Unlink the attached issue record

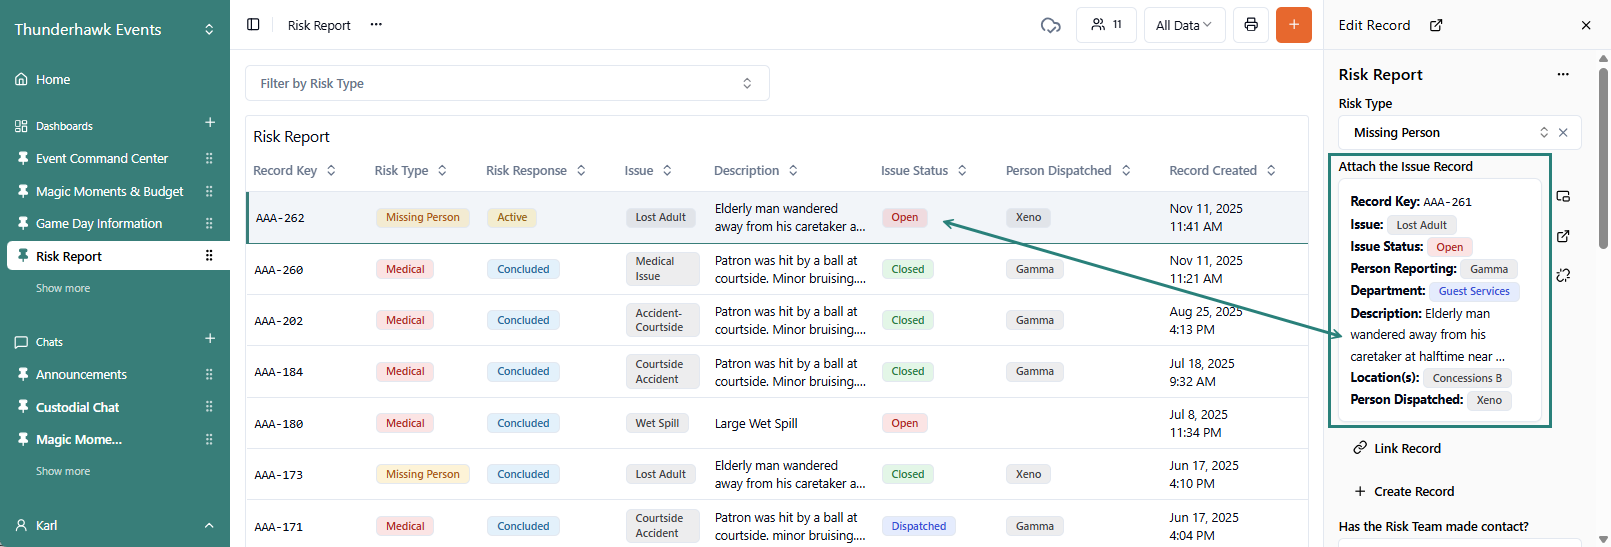click(x=1563, y=275)
